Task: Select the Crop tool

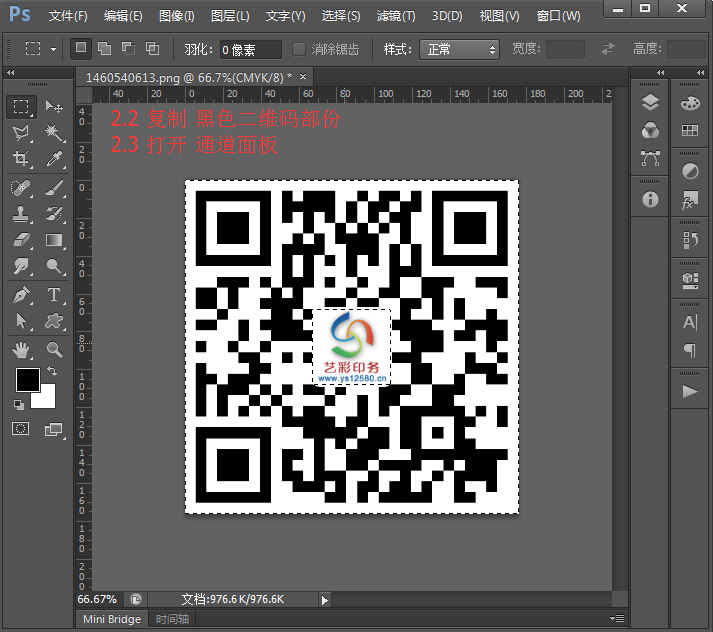Action: click(21, 159)
